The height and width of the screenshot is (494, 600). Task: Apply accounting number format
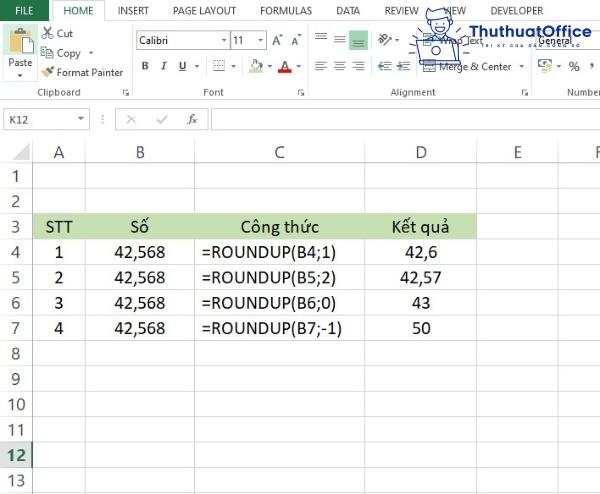[545, 66]
